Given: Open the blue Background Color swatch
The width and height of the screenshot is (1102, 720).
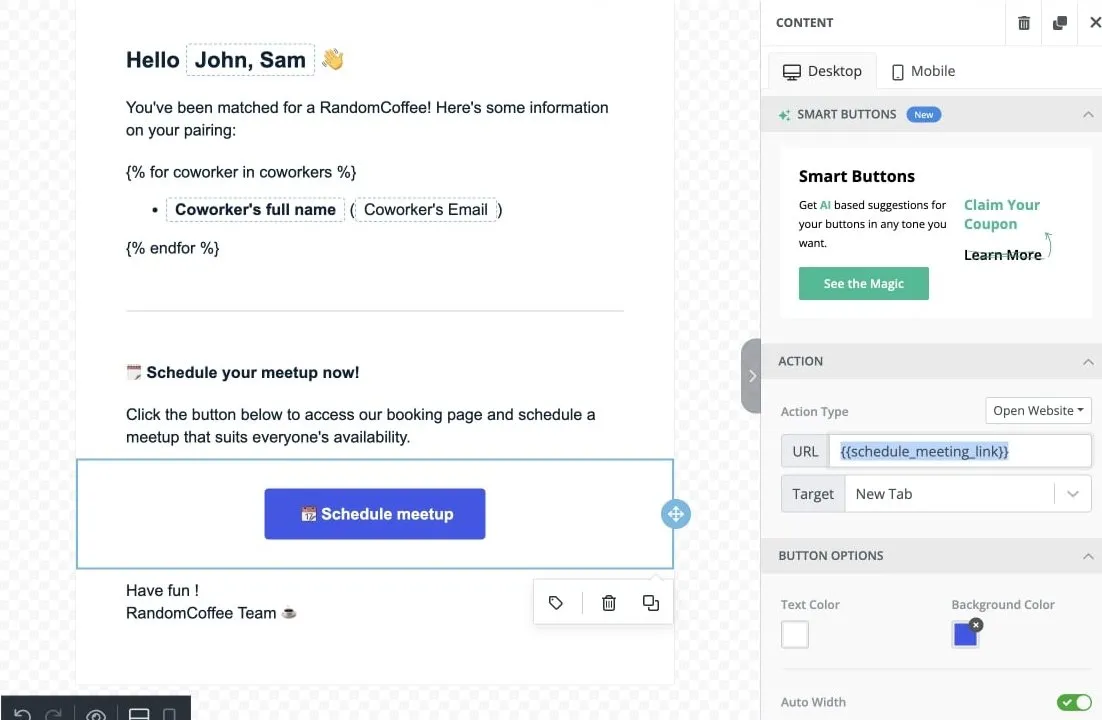Looking at the screenshot, I should click(x=964, y=636).
